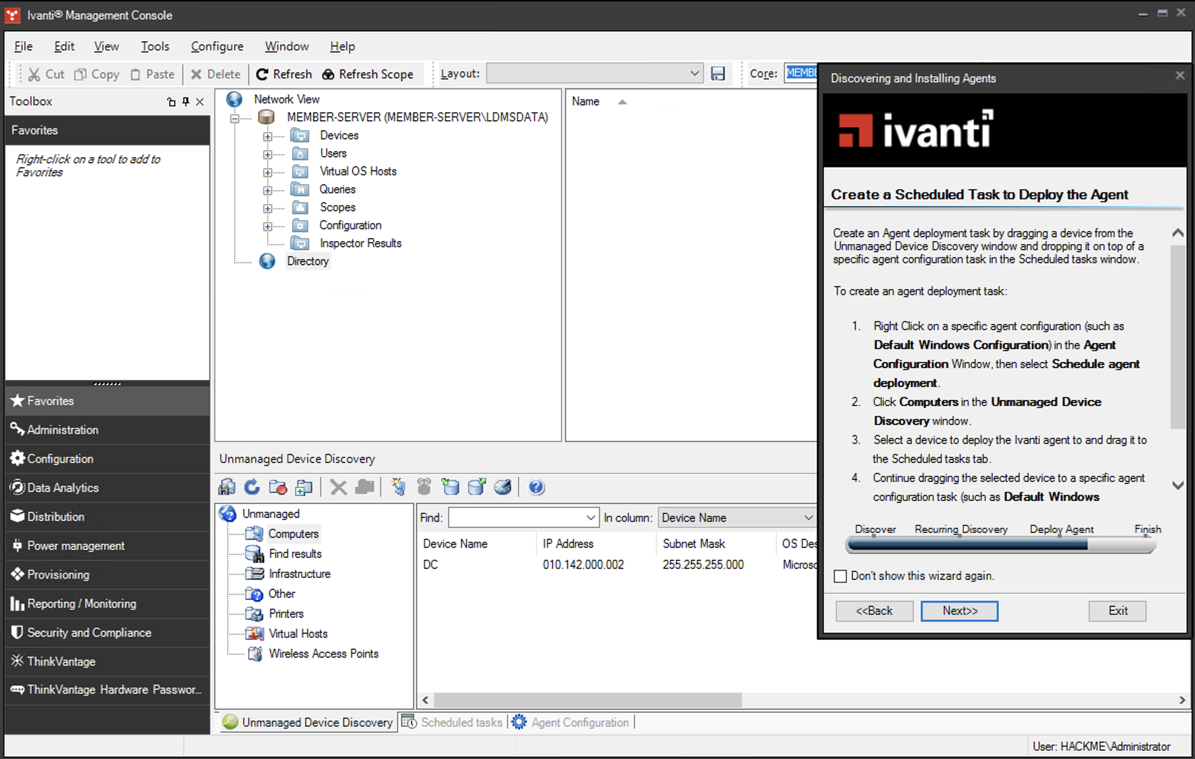The height and width of the screenshot is (759, 1195).
Task: Open the Administration toolbox section
Action: 107,430
